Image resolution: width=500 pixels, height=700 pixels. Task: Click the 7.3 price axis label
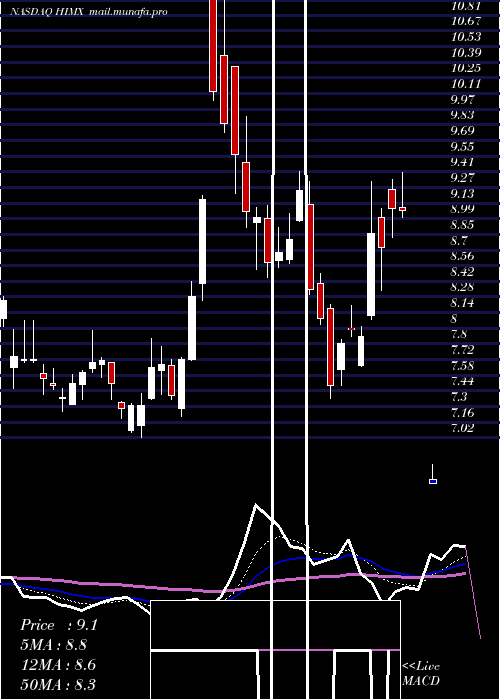[460, 396]
